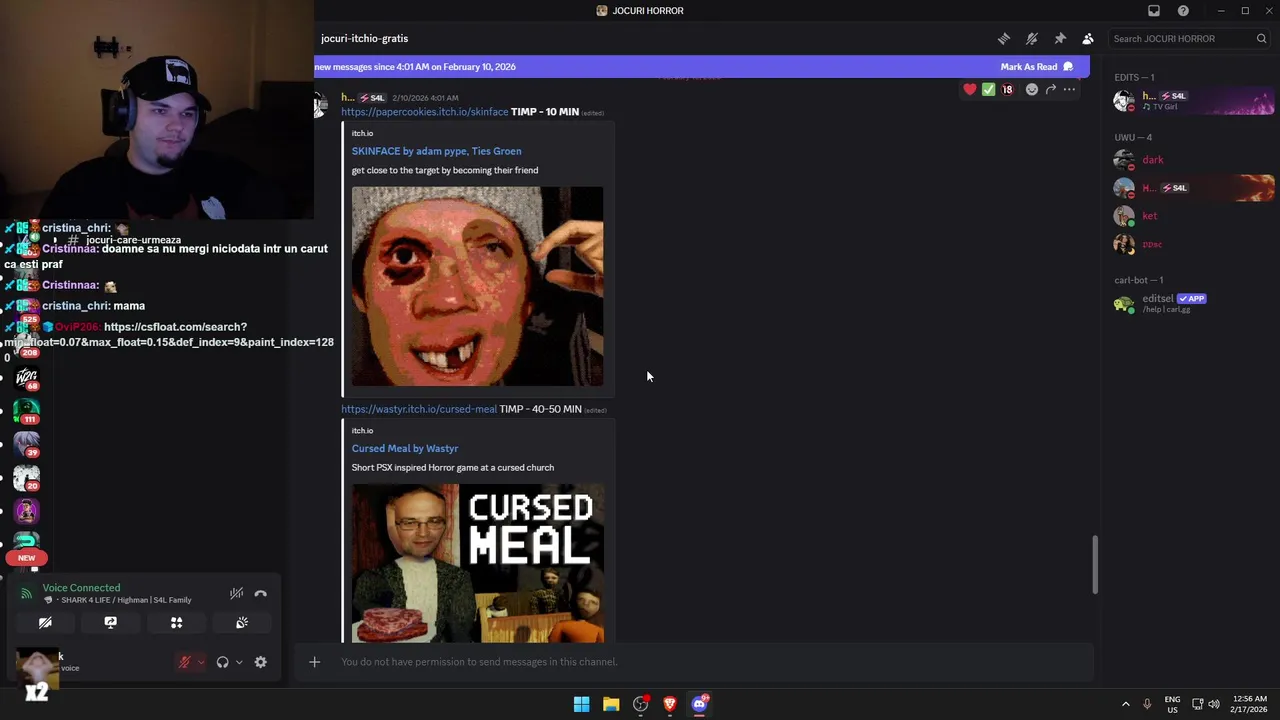This screenshot has width=1280, height=720.
Task: Click the chat scrollbar thumb
Action: 1095,565
